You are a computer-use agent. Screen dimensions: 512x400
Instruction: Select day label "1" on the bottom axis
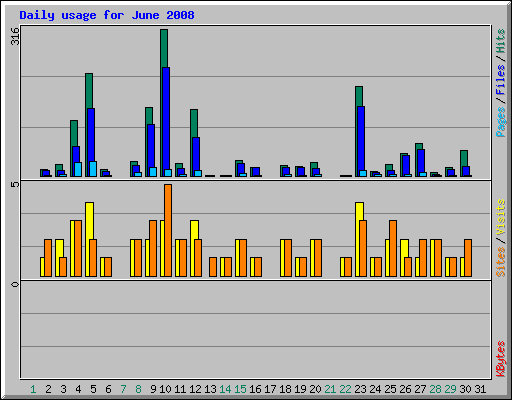coord(33,389)
